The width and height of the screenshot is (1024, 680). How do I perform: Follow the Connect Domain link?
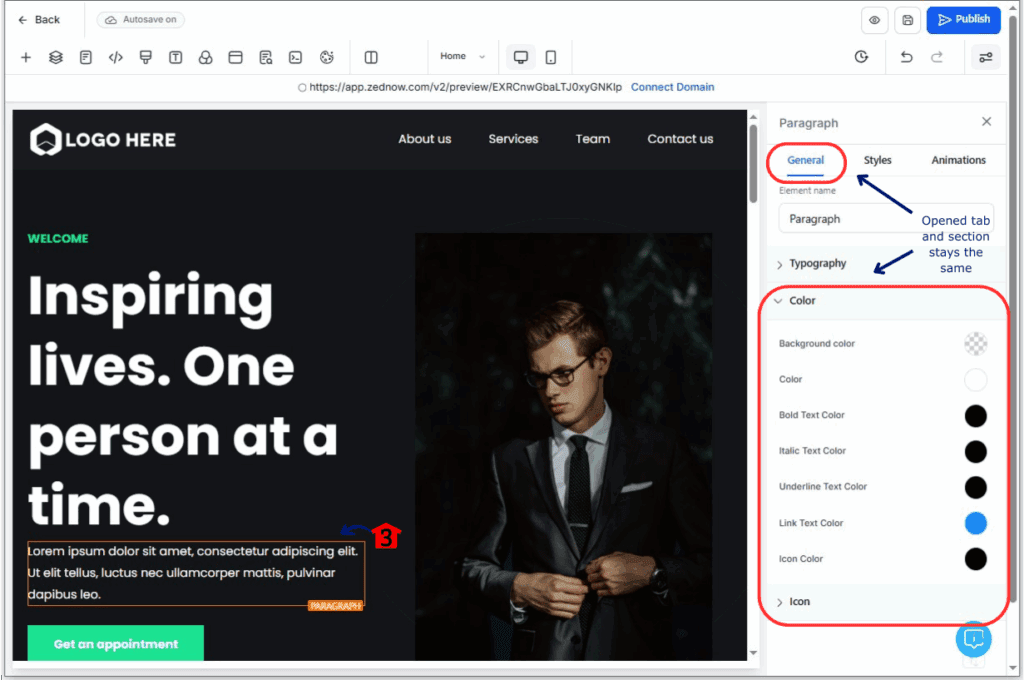(672, 87)
